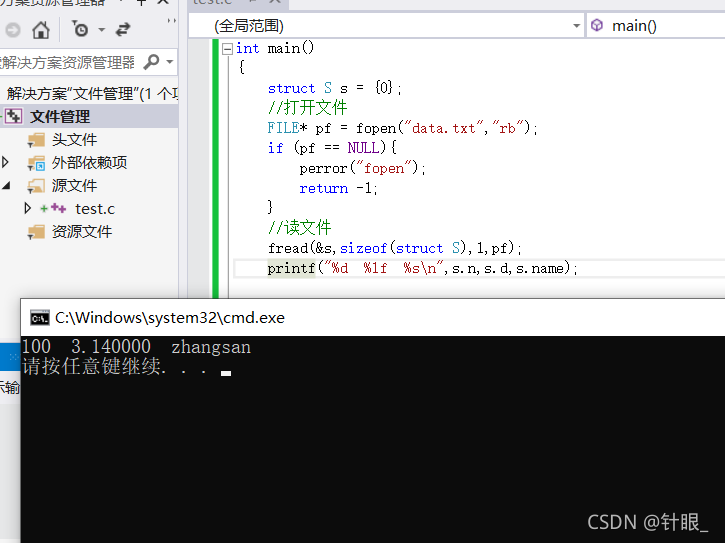Image resolution: width=725 pixels, height=543 pixels.
Task: Click the 头文件 folder icon
Action: pyautogui.click(x=36, y=140)
